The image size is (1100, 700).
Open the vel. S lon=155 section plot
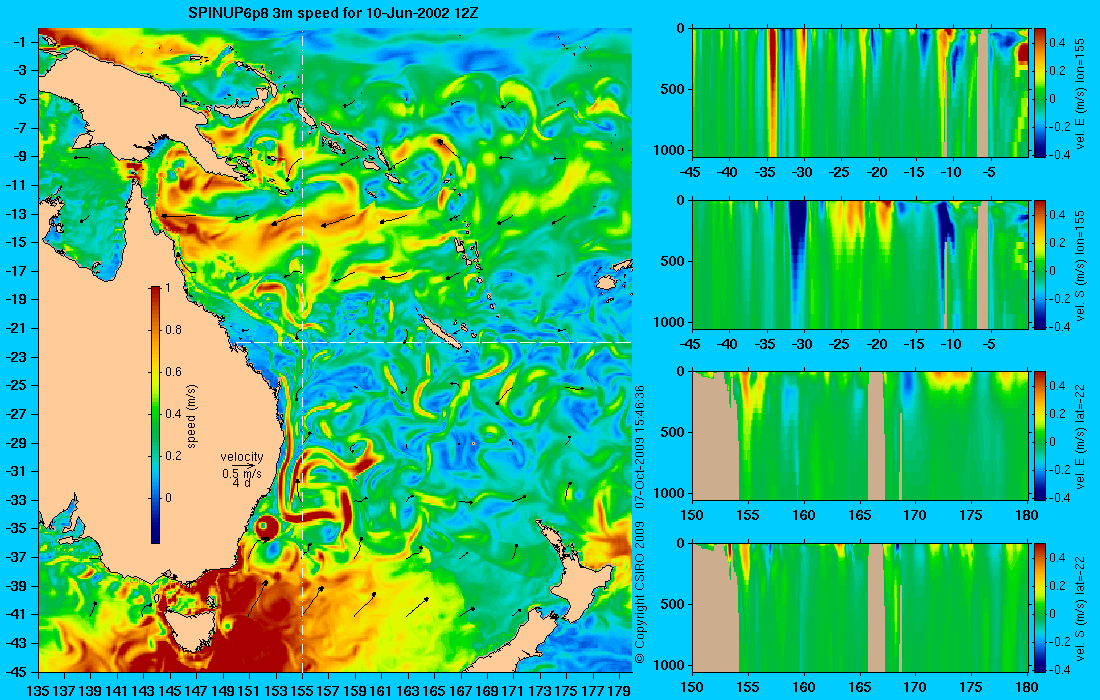click(x=860, y=264)
